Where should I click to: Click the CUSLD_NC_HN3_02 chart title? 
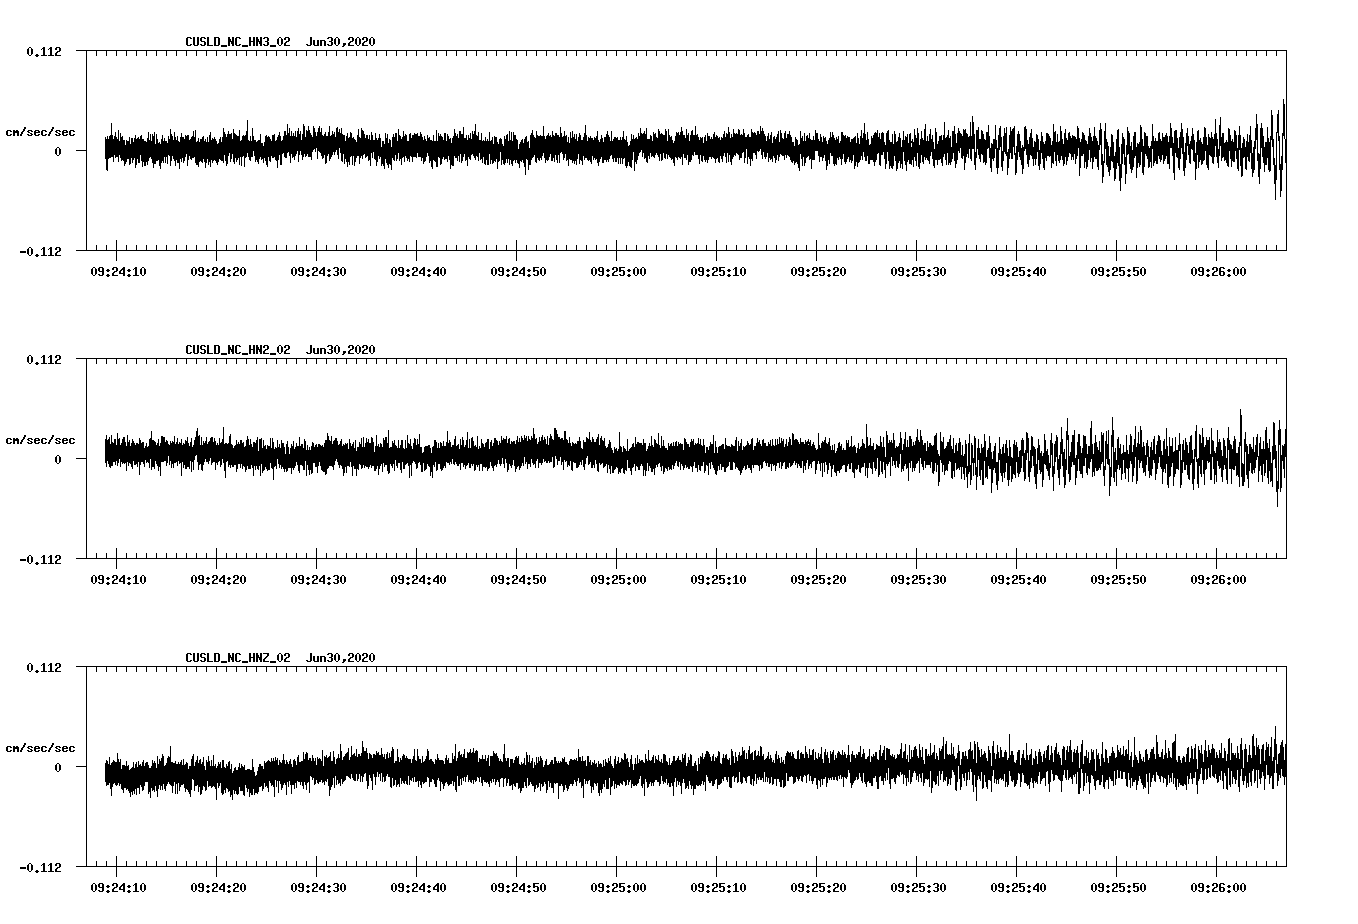280,41
